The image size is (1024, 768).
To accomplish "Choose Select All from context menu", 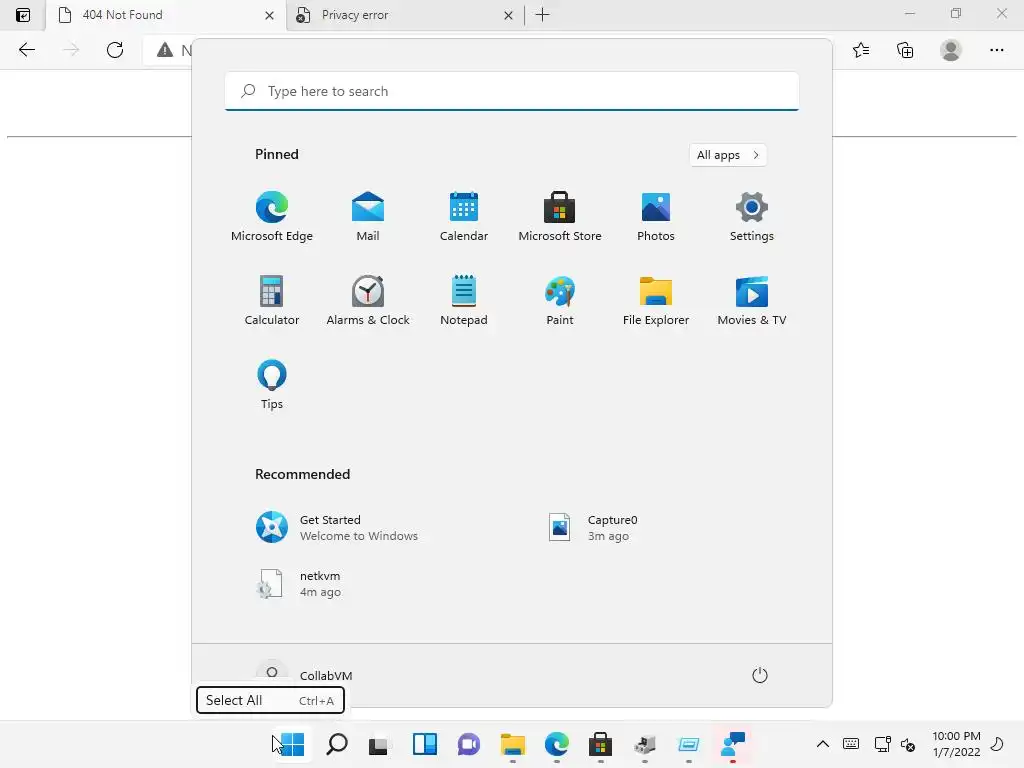I will tap(270, 700).
